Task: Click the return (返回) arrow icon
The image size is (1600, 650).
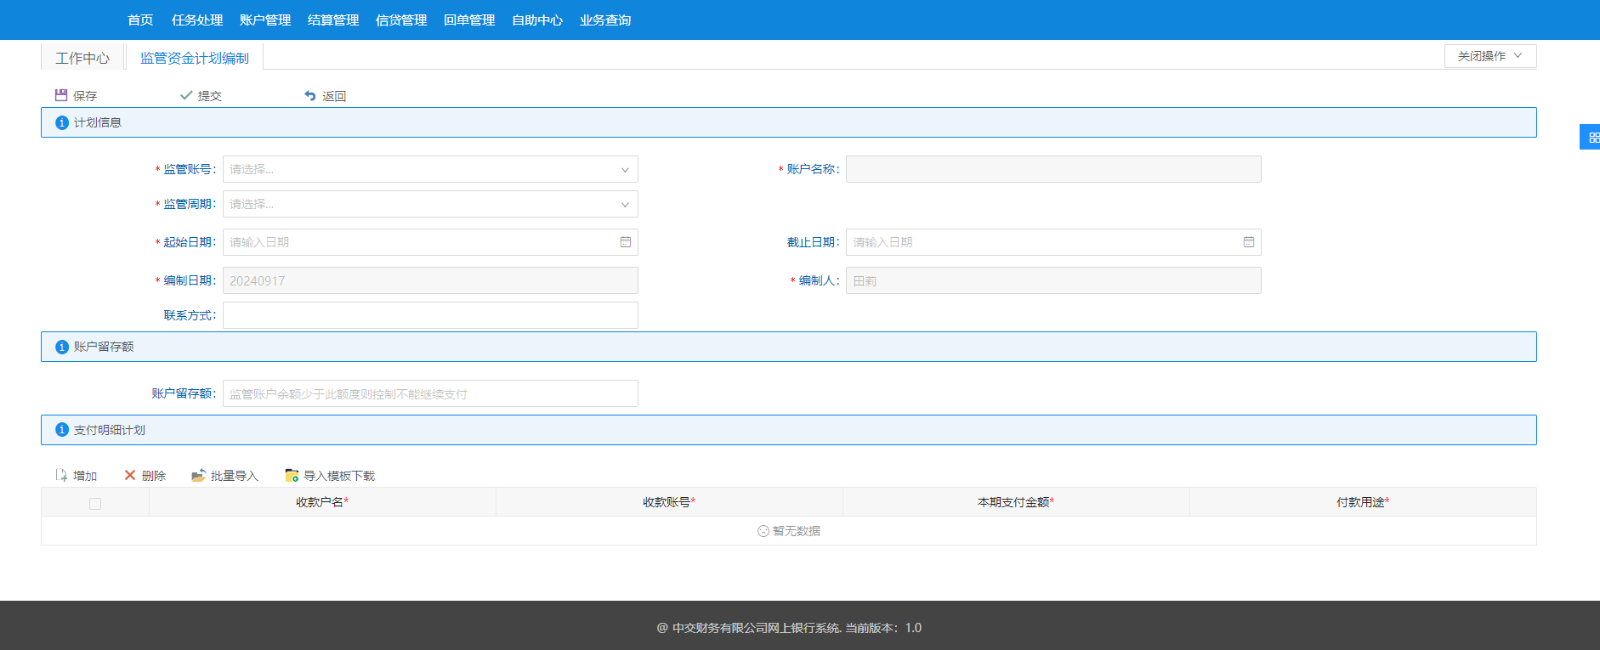Action: click(310, 96)
